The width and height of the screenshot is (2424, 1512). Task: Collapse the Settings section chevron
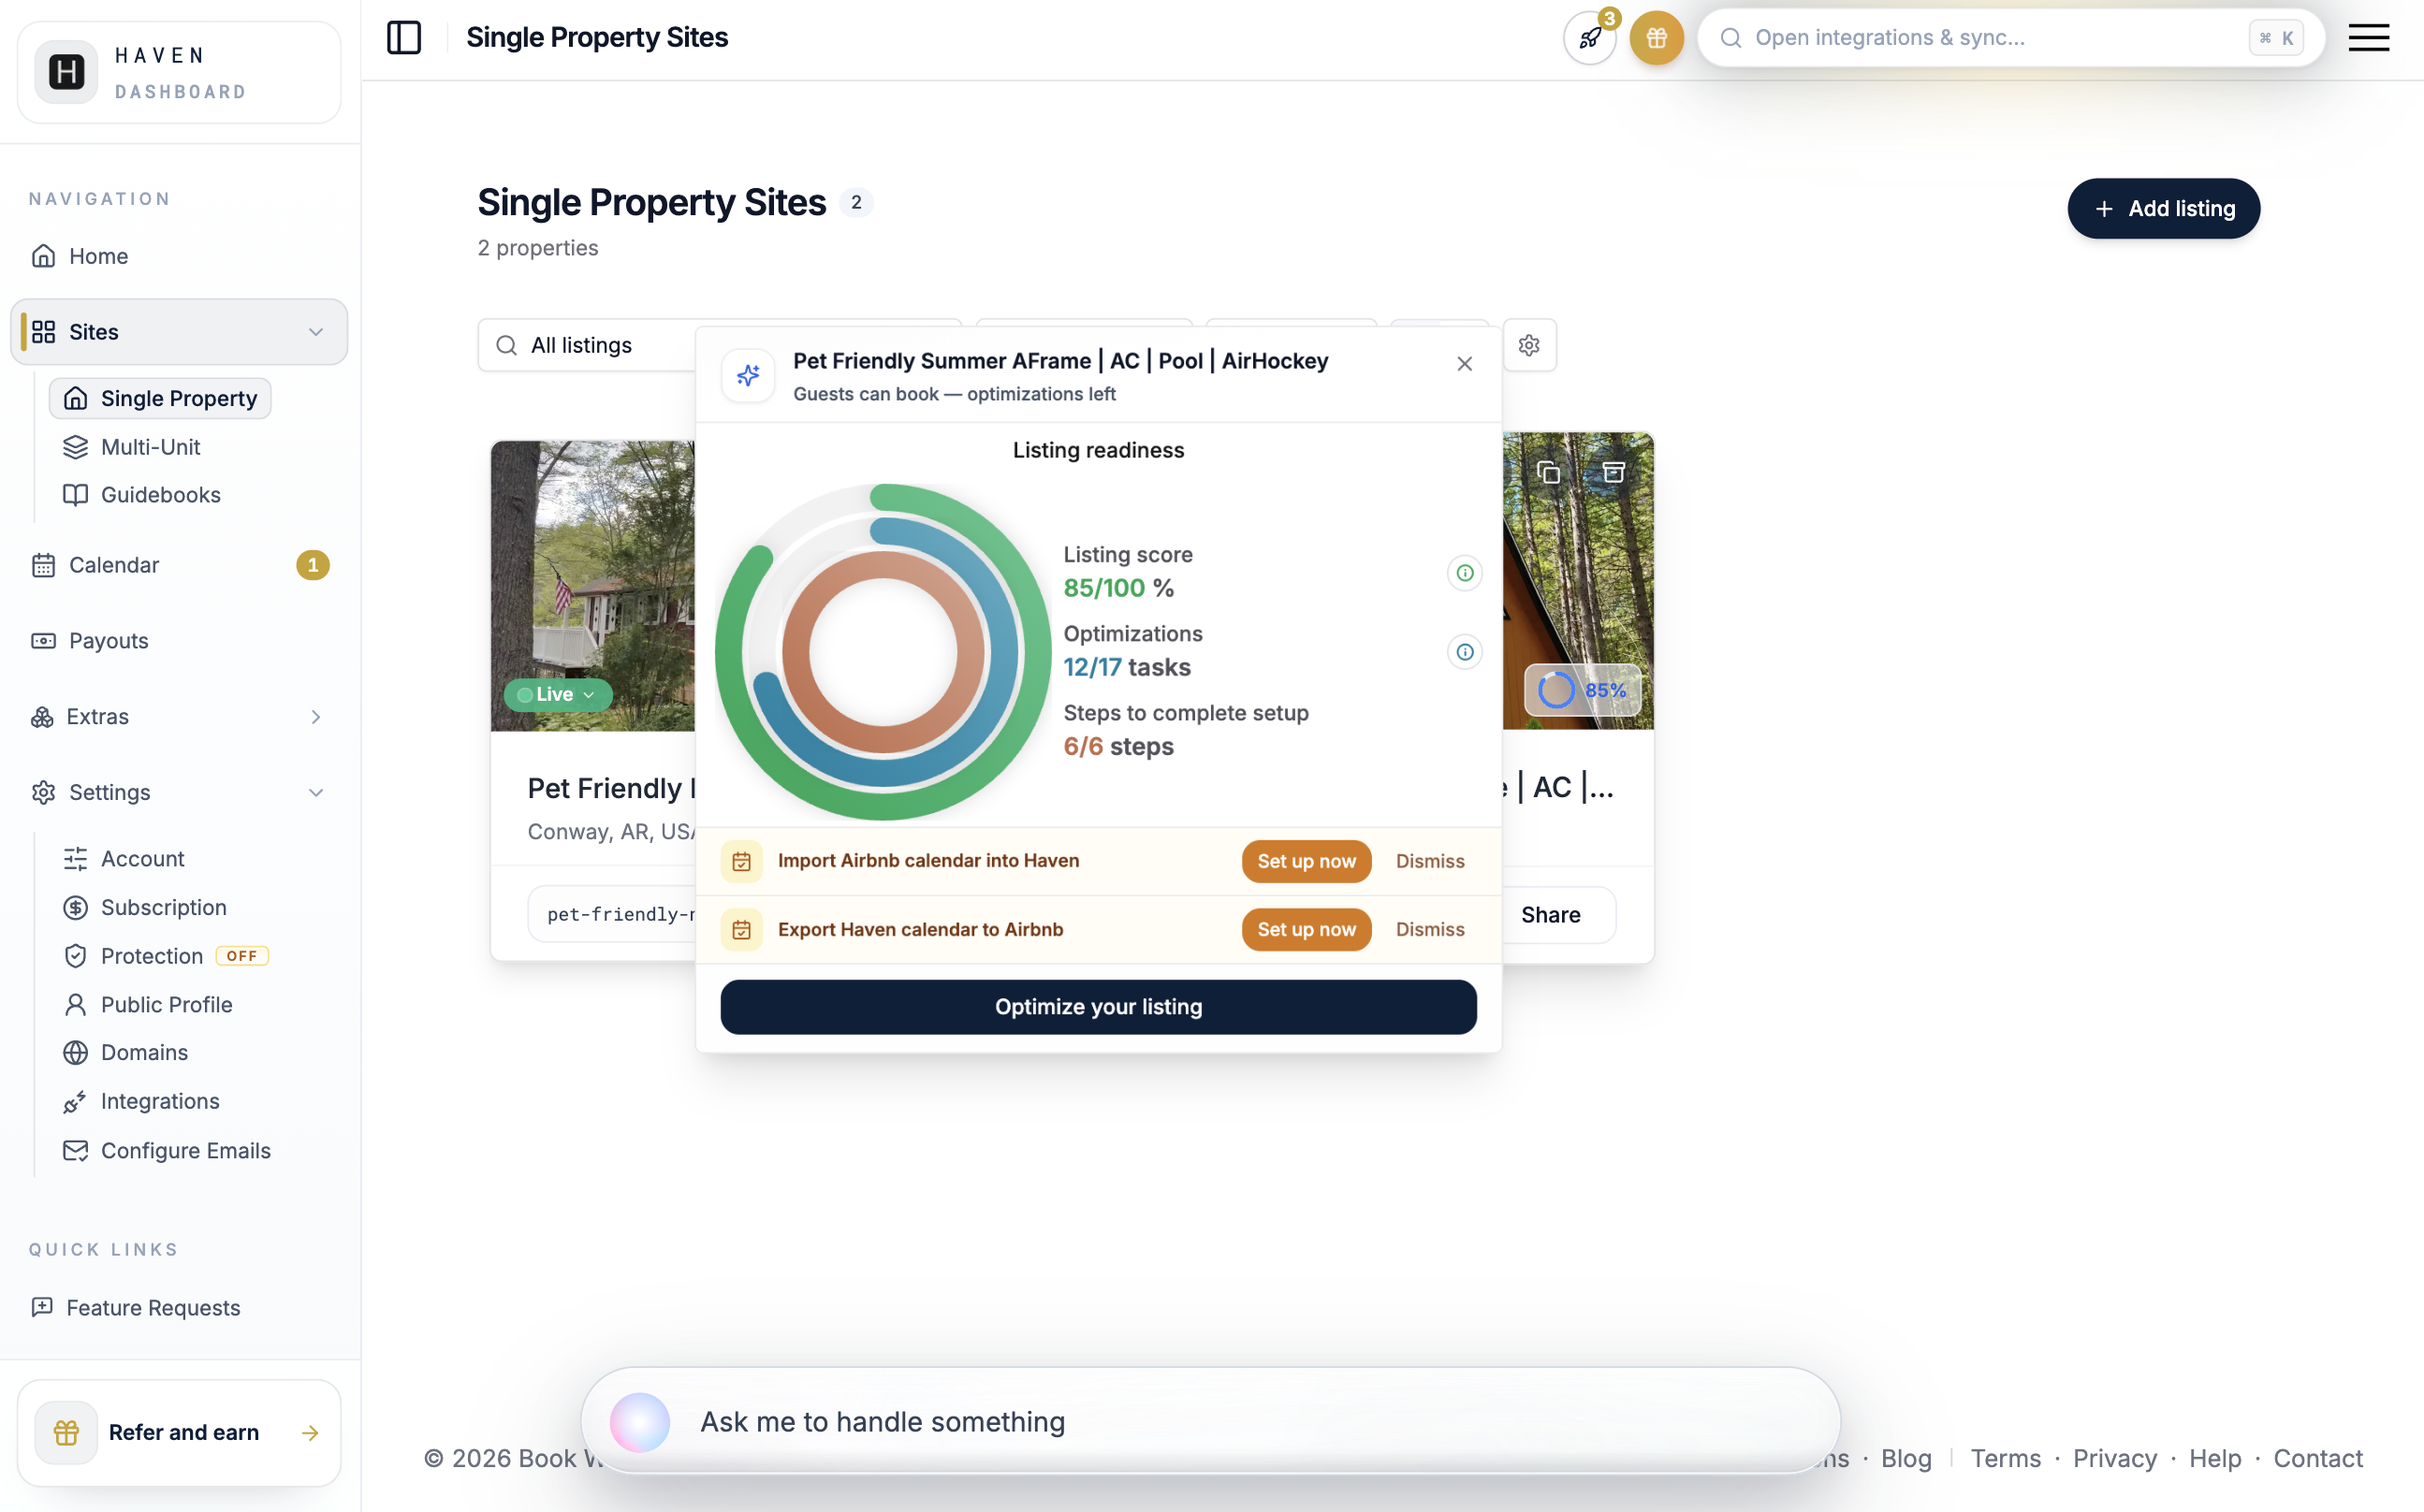click(316, 793)
